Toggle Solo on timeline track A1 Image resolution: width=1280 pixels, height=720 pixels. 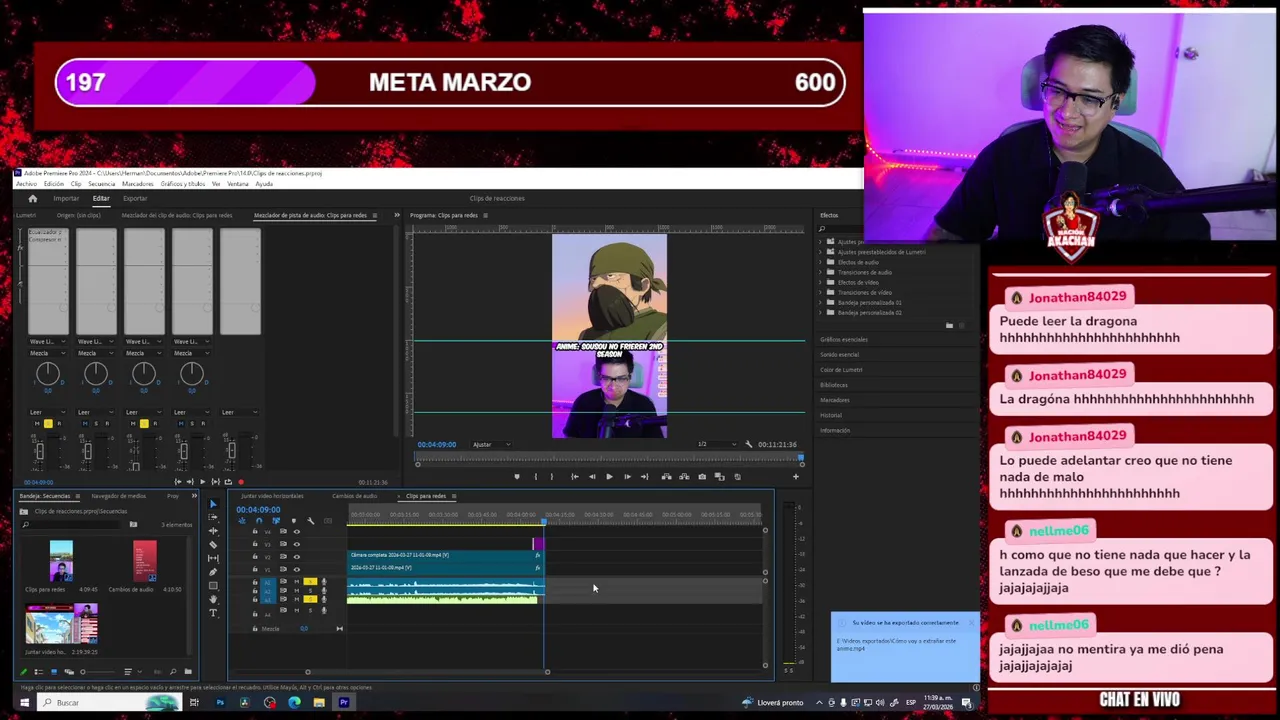[x=310, y=582]
